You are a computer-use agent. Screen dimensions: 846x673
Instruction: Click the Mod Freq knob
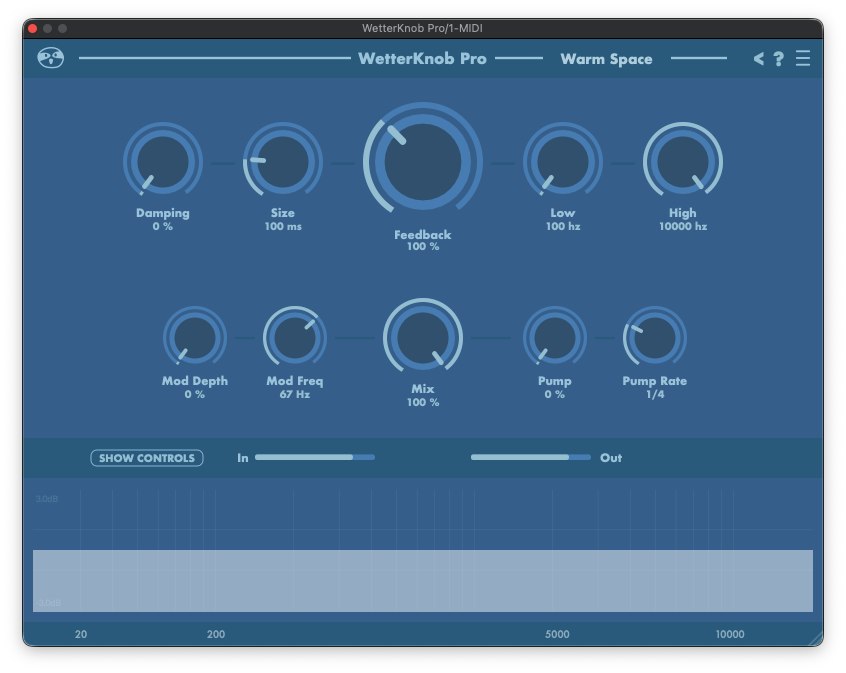click(295, 338)
